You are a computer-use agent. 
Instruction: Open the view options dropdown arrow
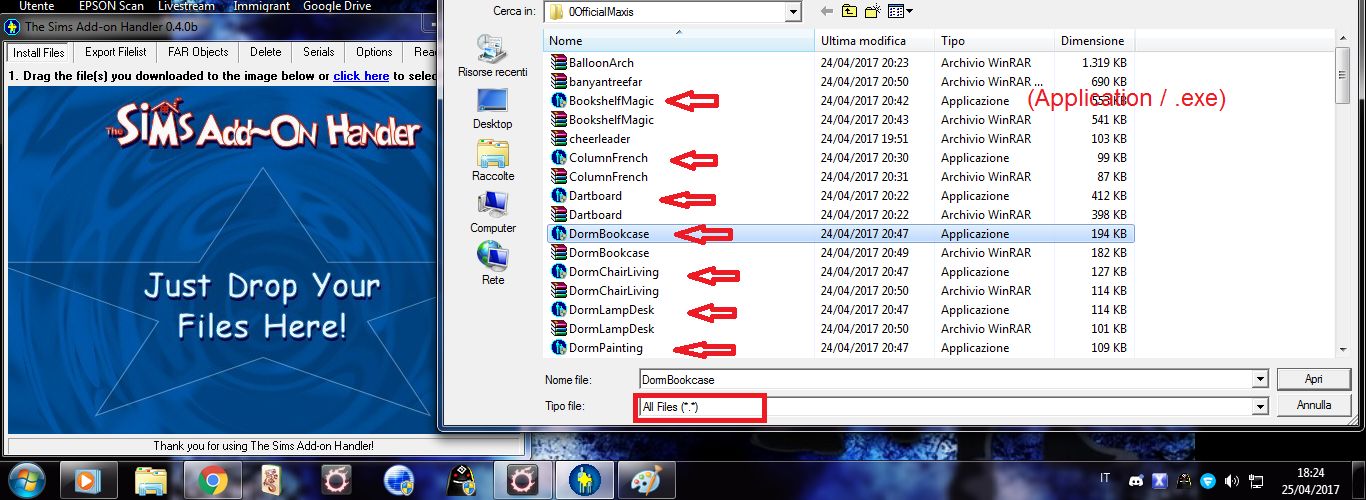(909, 12)
